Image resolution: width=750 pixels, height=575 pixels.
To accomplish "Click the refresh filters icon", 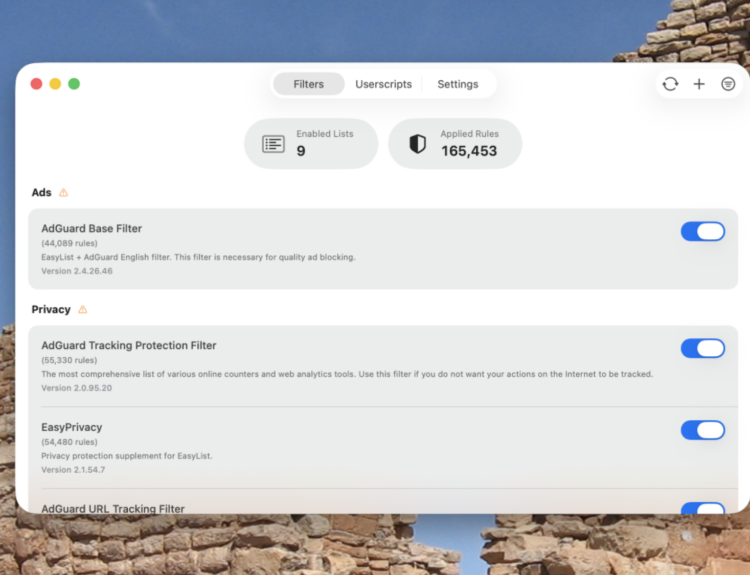I will click(670, 84).
